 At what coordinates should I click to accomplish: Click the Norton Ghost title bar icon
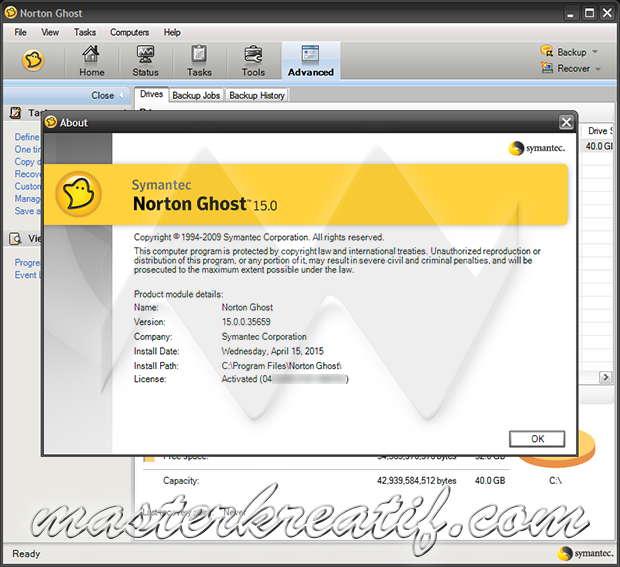pyautogui.click(x=11, y=13)
